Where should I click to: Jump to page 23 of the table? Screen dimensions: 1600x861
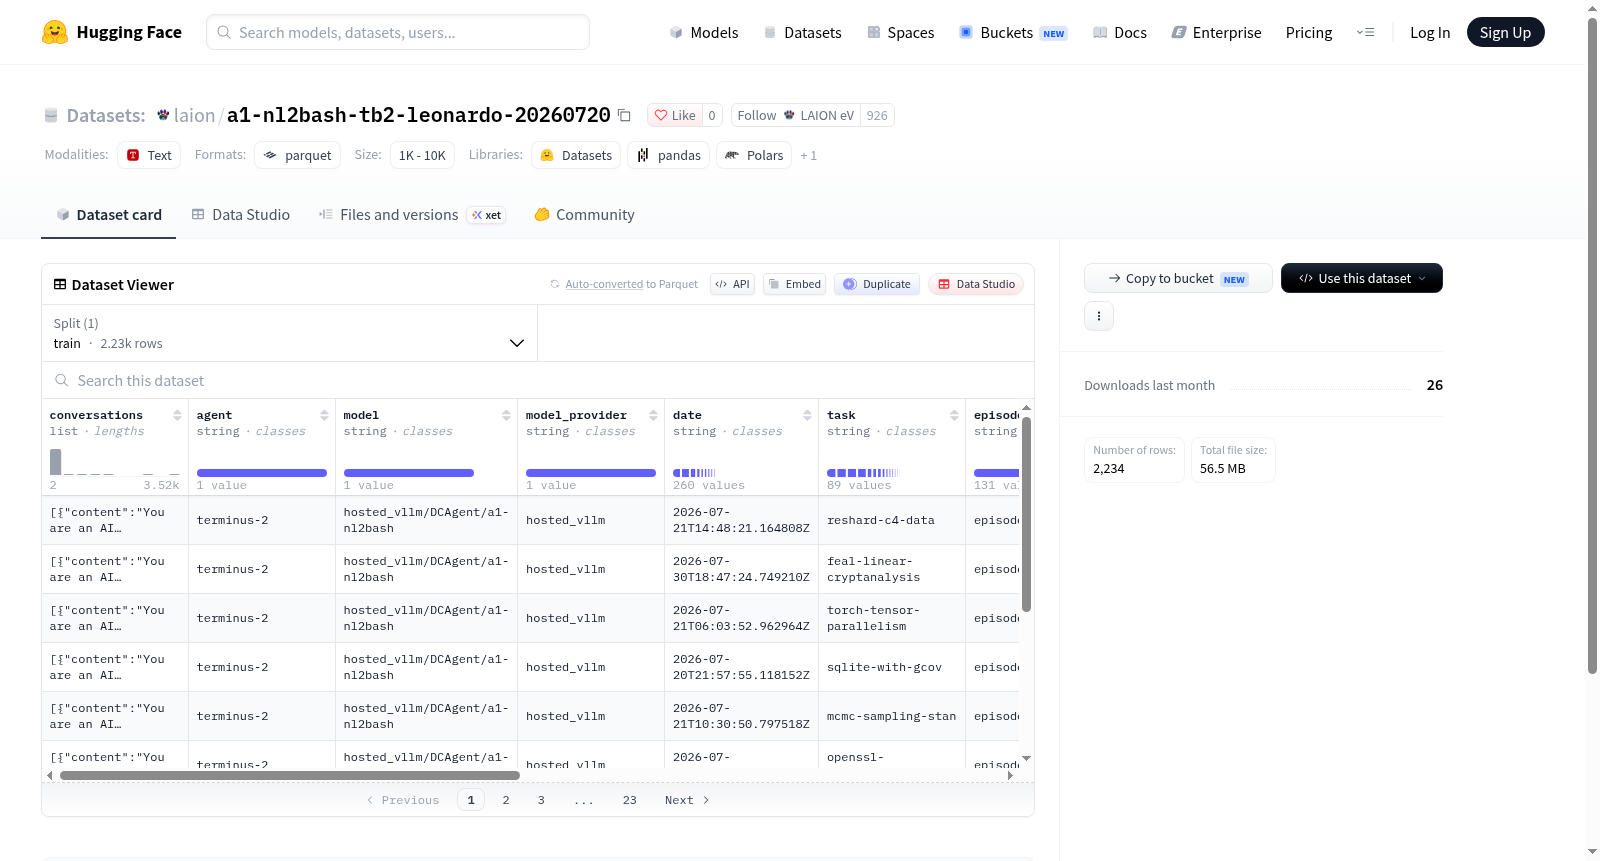[x=630, y=800]
